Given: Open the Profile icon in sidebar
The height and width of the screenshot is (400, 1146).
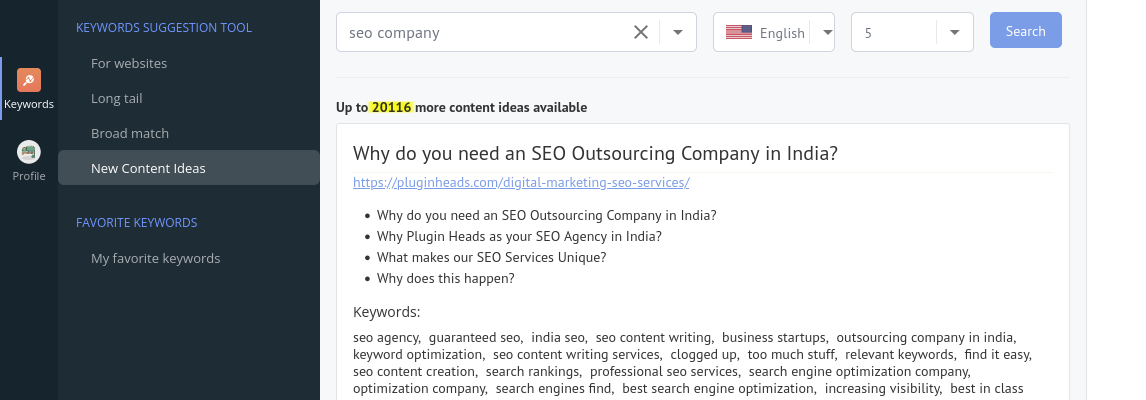Looking at the screenshot, I should (28, 153).
